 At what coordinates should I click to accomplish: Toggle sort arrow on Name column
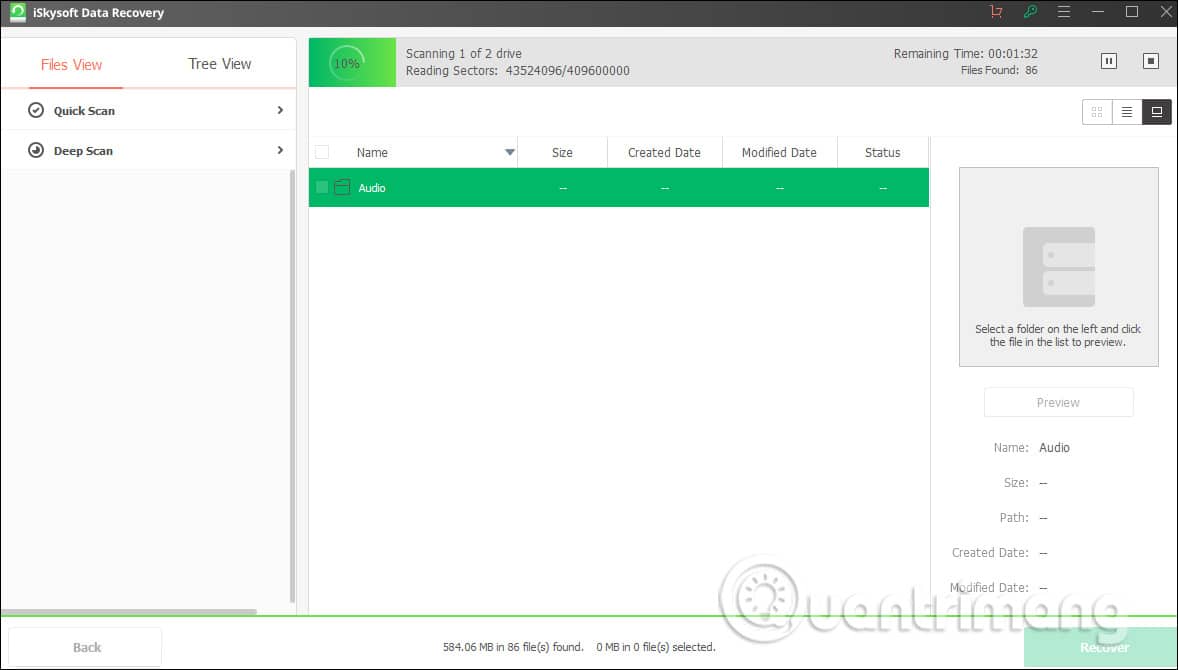tap(509, 152)
